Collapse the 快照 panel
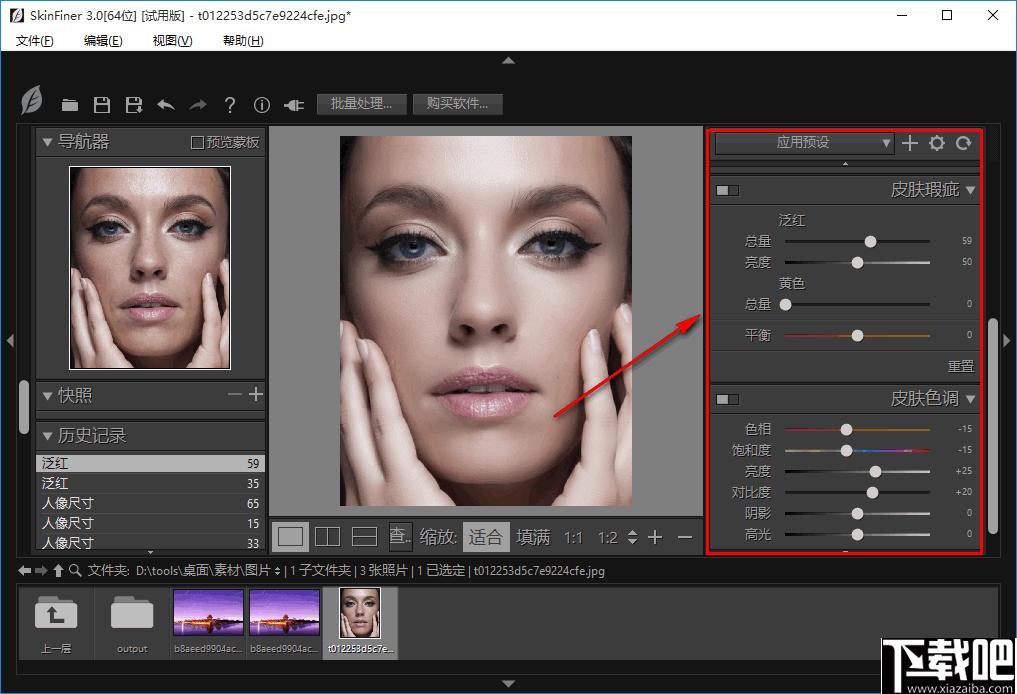 pos(47,396)
